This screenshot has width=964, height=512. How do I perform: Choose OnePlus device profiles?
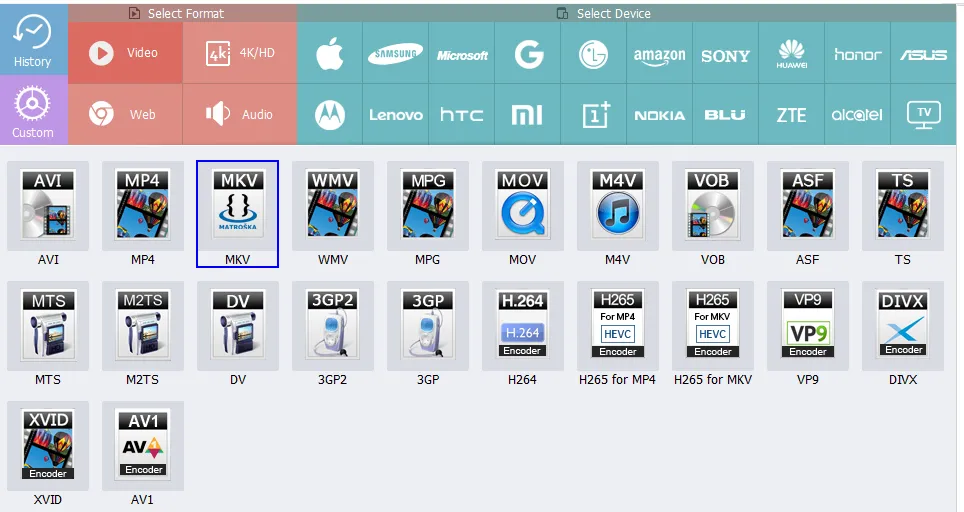coord(593,114)
